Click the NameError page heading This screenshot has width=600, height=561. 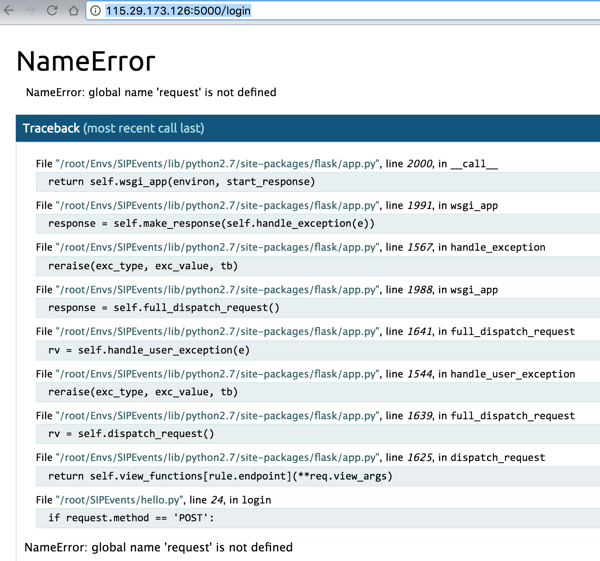86,61
